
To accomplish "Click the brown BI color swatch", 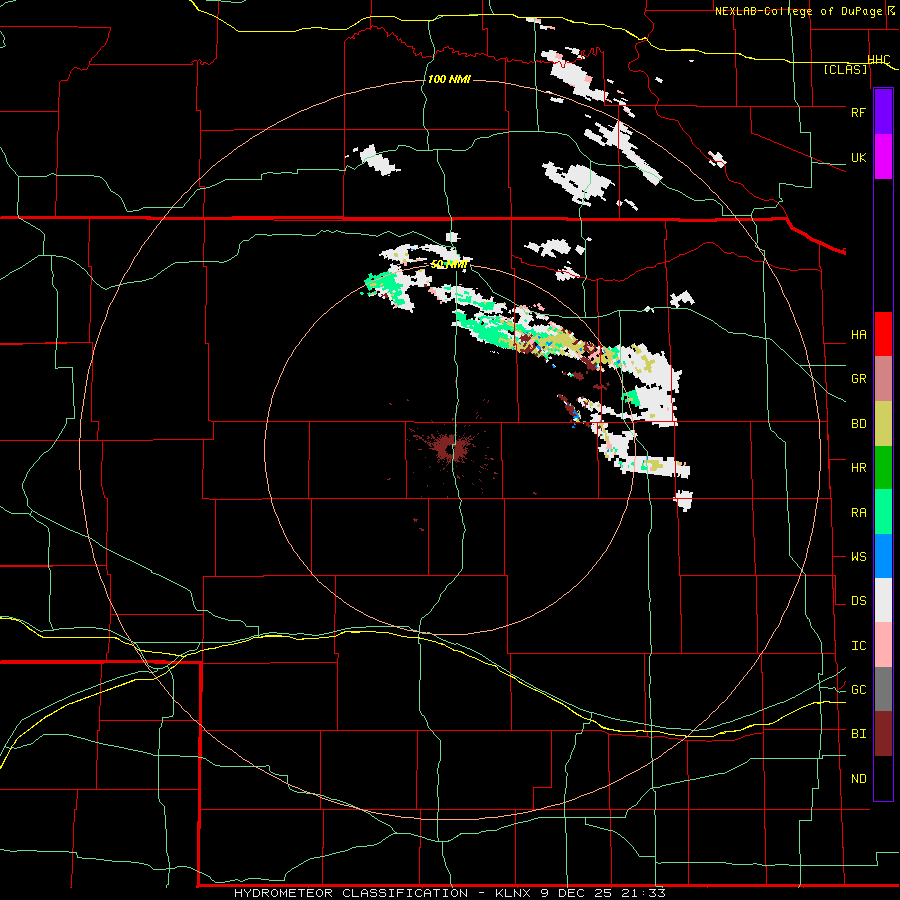I will [883, 734].
